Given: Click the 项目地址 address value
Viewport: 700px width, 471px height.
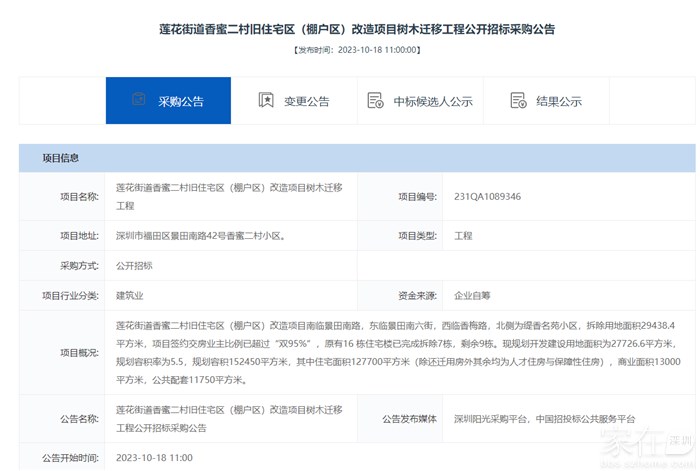Looking at the screenshot, I should [x=200, y=236].
